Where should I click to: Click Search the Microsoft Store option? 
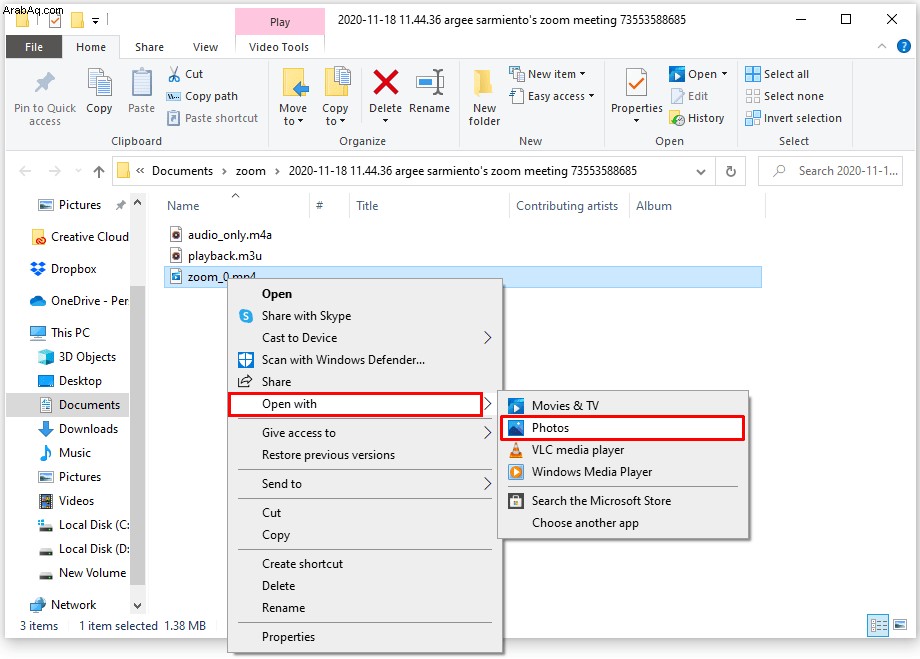[x=623, y=501]
